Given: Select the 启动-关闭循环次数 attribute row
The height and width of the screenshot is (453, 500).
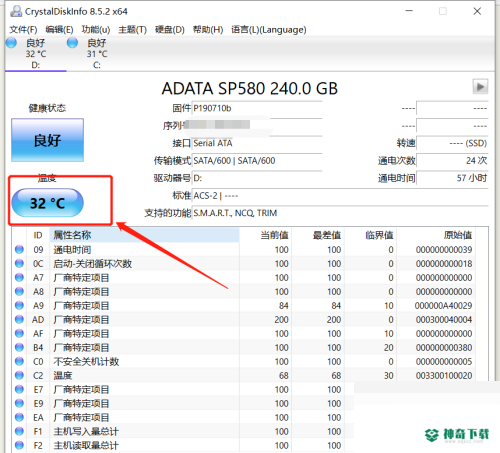Looking at the screenshot, I should click(245, 264).
